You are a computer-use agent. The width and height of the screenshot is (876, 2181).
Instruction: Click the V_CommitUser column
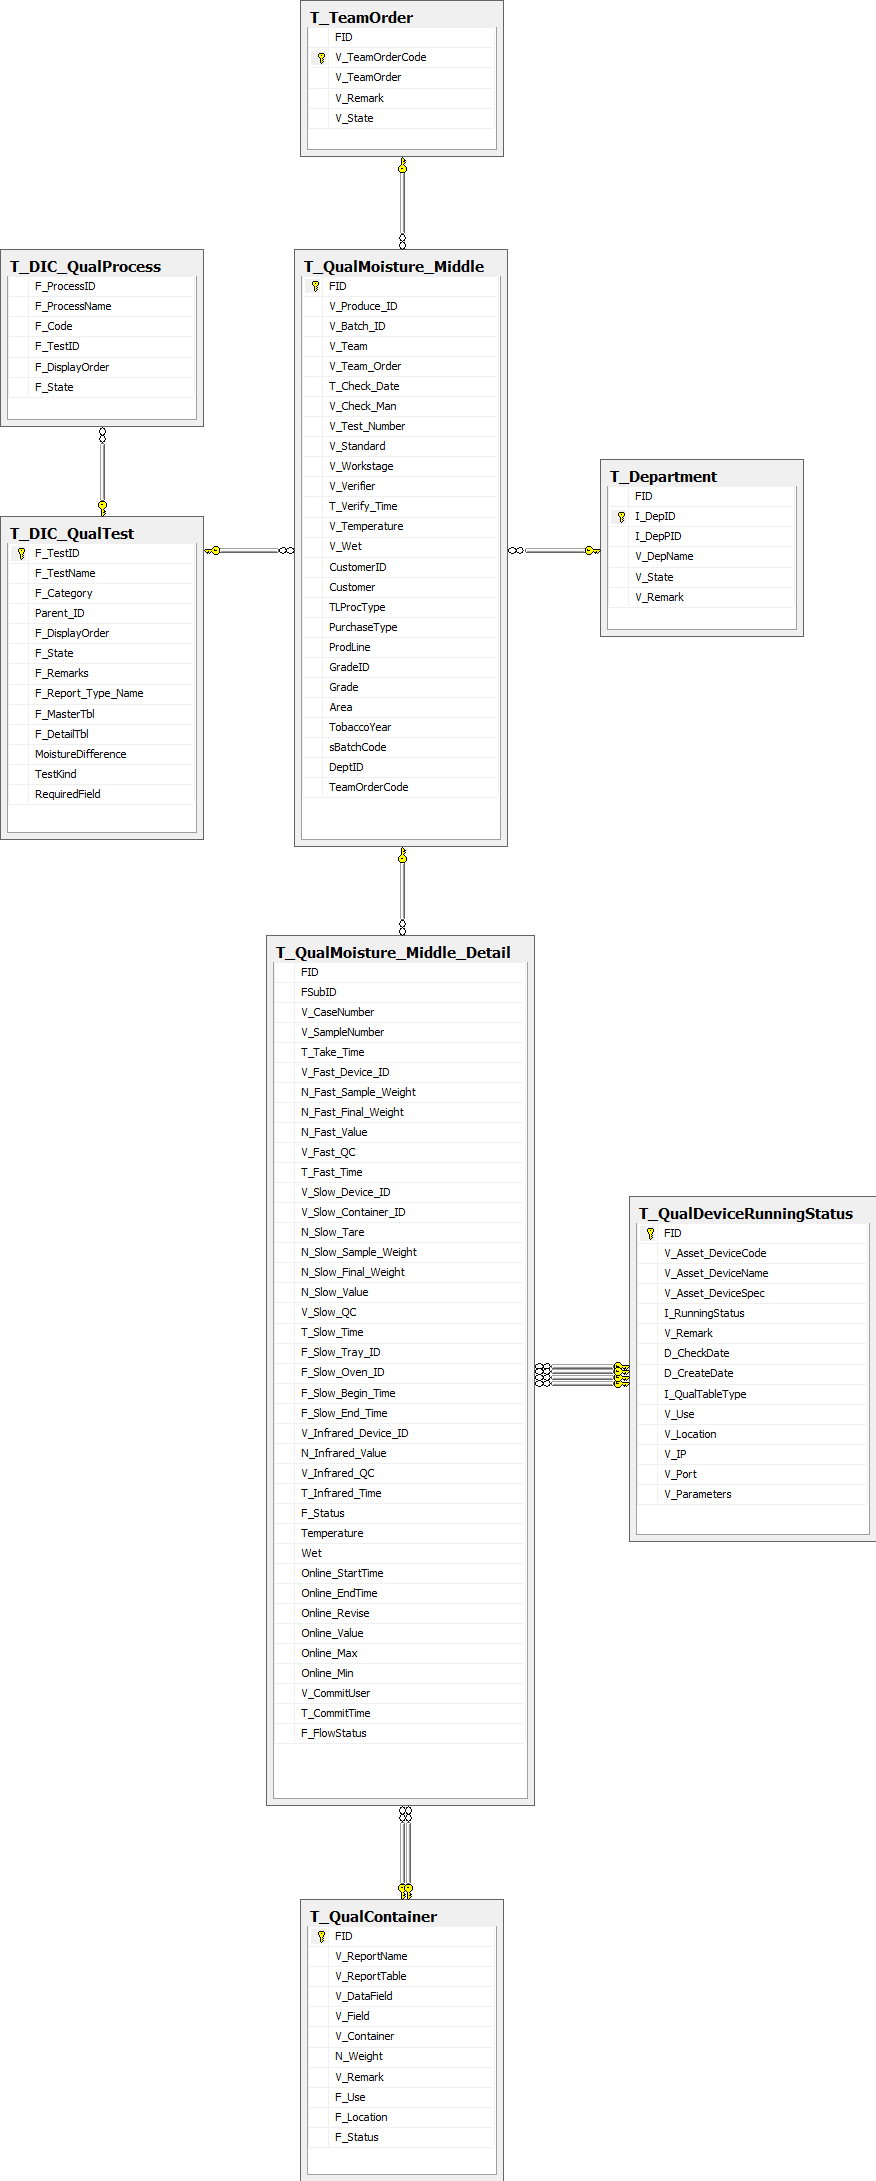pos(400,1693)
